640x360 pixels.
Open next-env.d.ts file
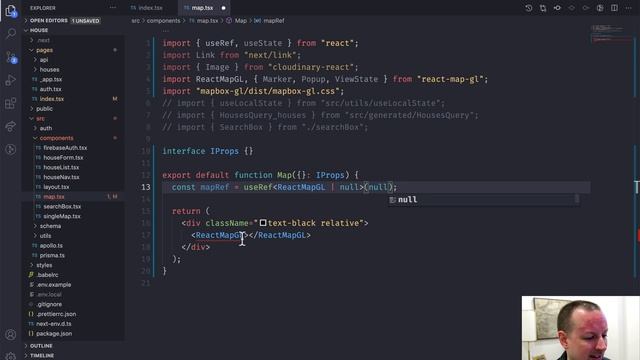pos(53,324)
